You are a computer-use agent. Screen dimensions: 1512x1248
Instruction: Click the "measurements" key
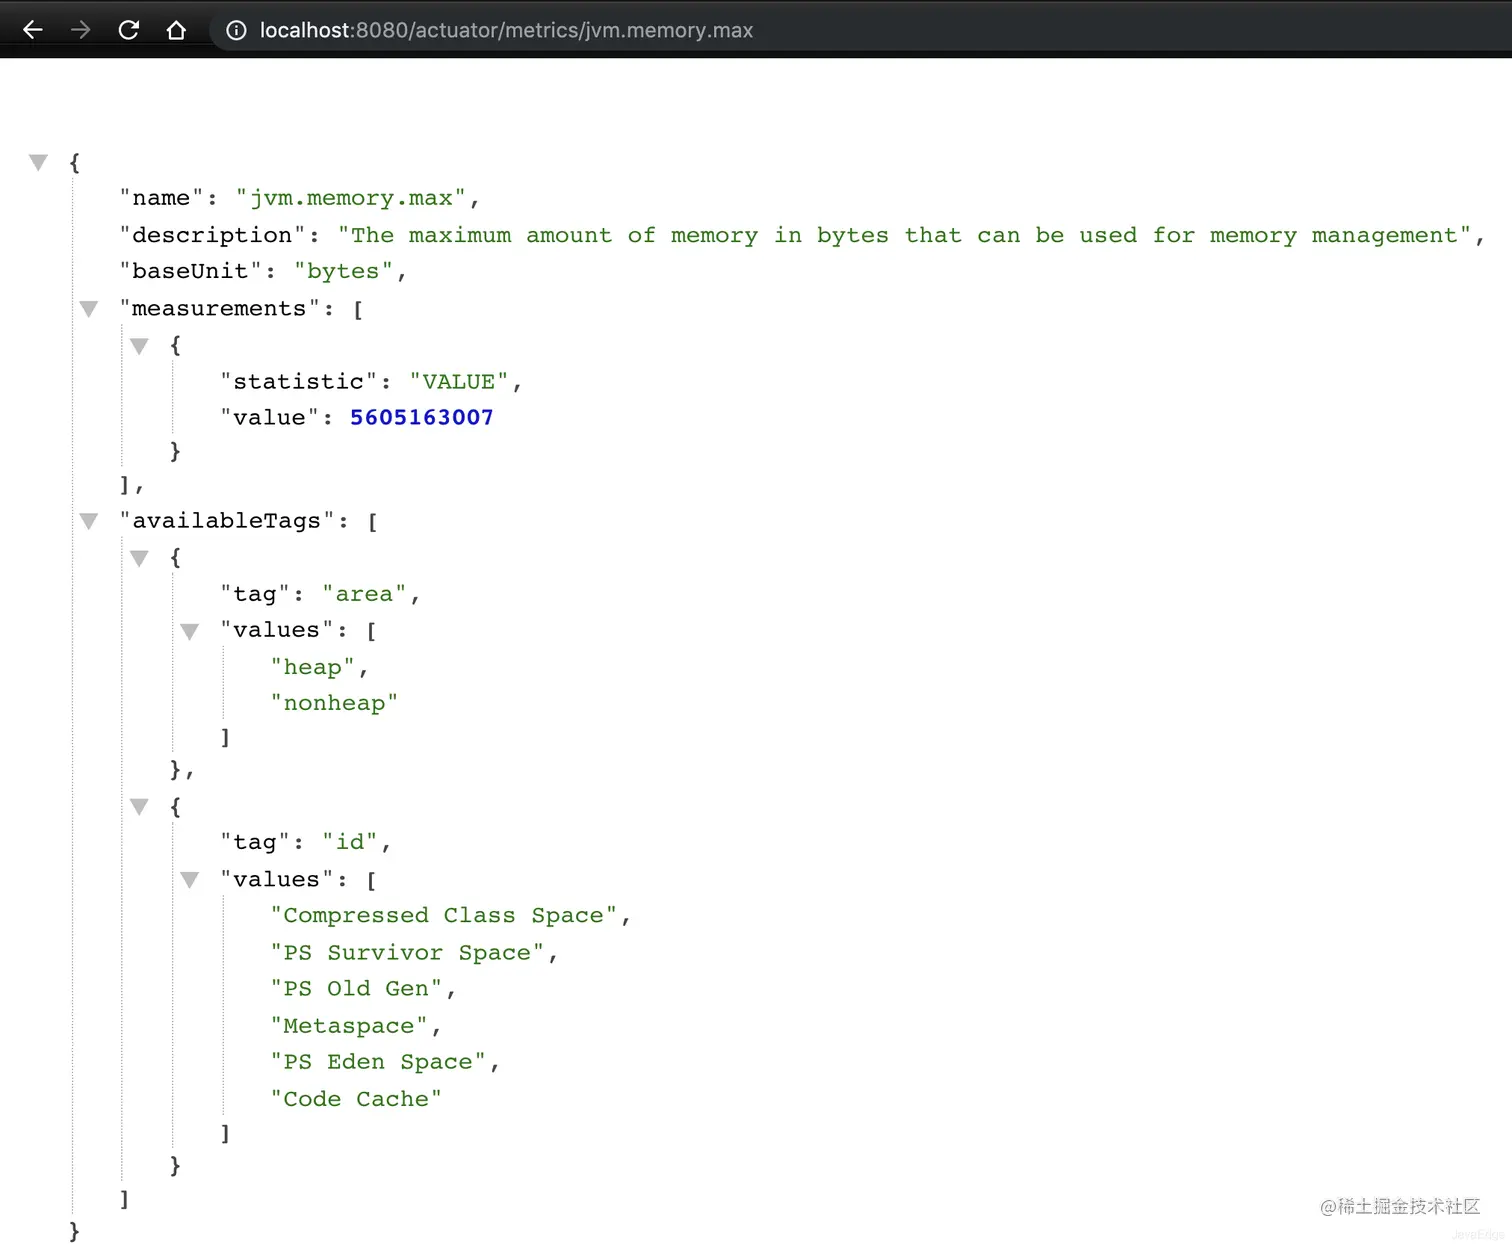pos(220,308)
